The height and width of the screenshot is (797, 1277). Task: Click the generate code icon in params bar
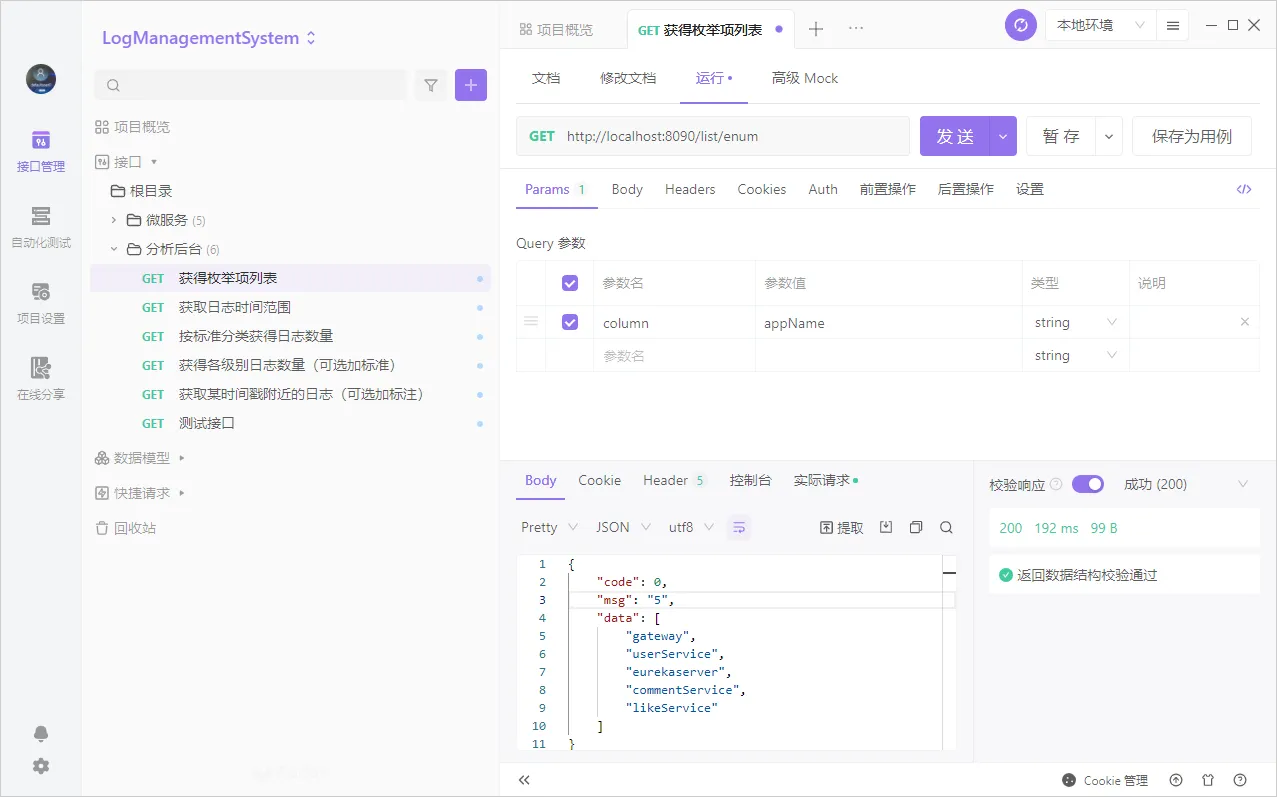tap(1244, 189)
